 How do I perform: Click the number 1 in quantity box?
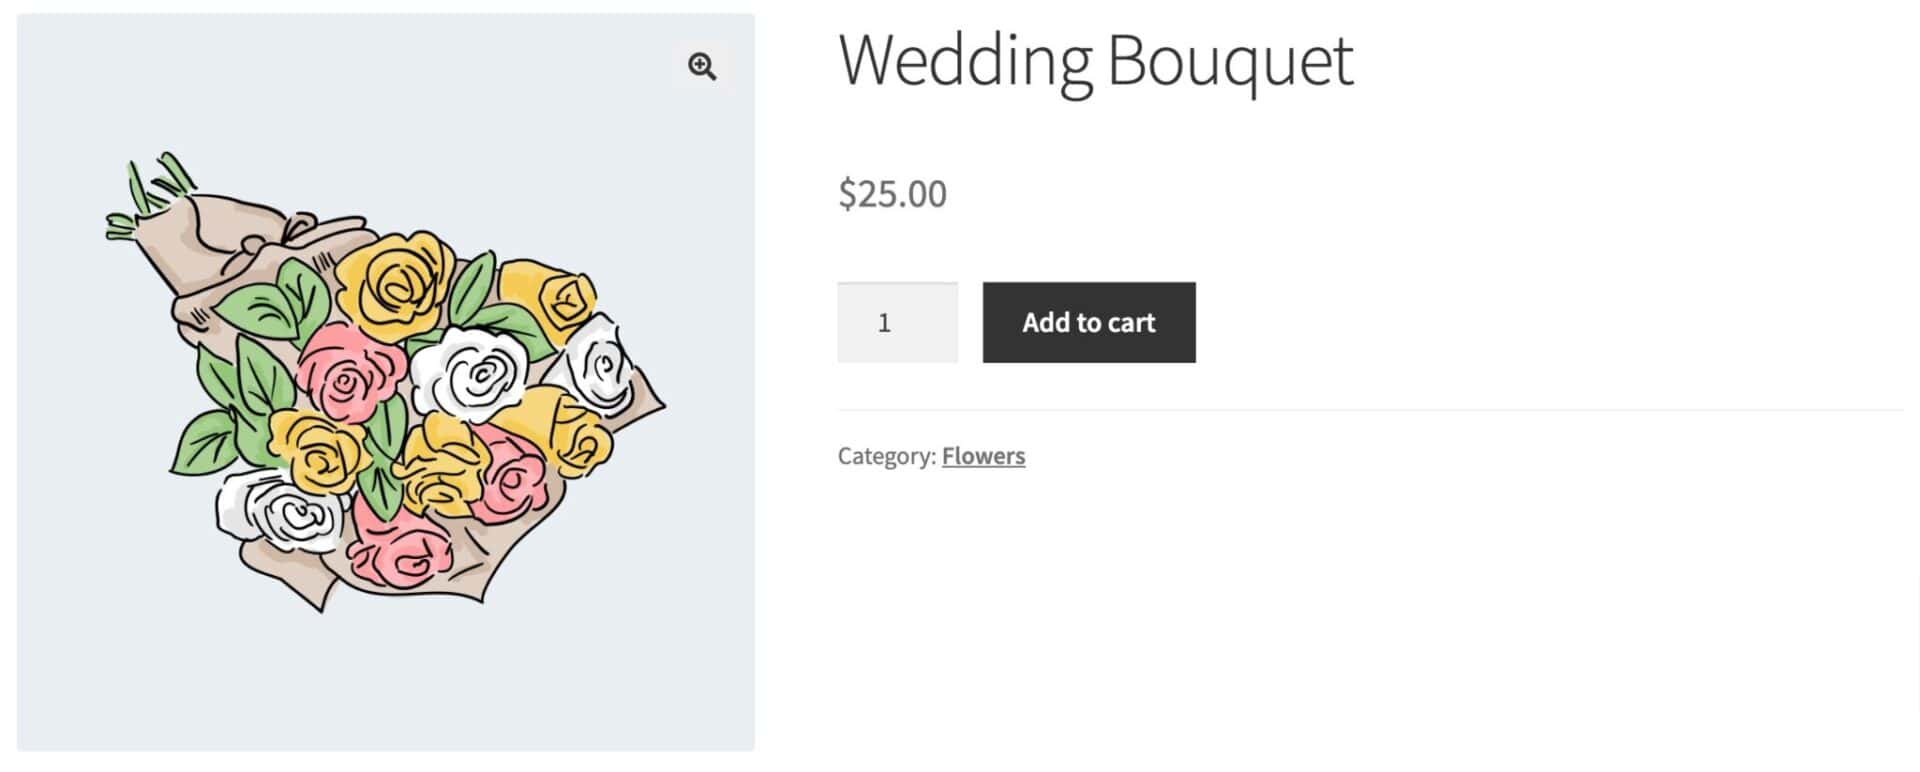pyautogui.click(x=884, y=323)
